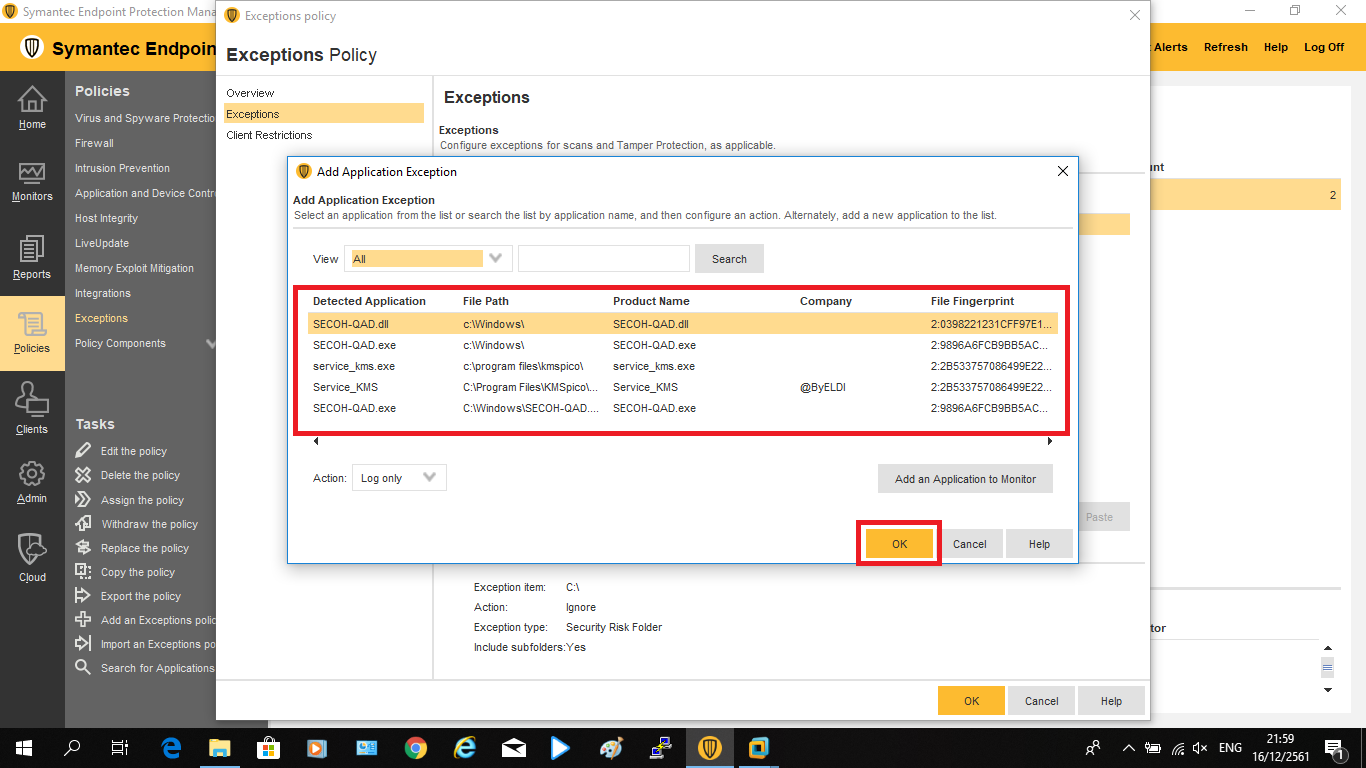1366x768 pixels.
Task: Launch Google Chrome from the taskbar
Action: 416,748
